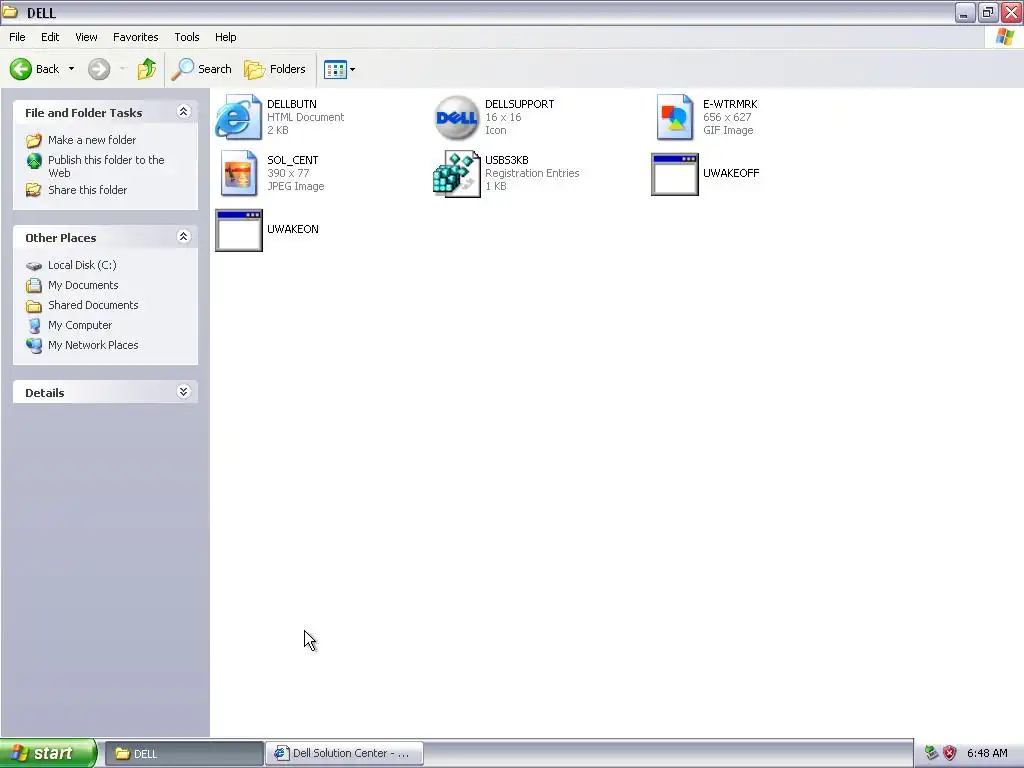The height and width of the screenshot is (768, 1024).
Task: Click the My Documents icon in sidebar
Action: tap(34, 285)
